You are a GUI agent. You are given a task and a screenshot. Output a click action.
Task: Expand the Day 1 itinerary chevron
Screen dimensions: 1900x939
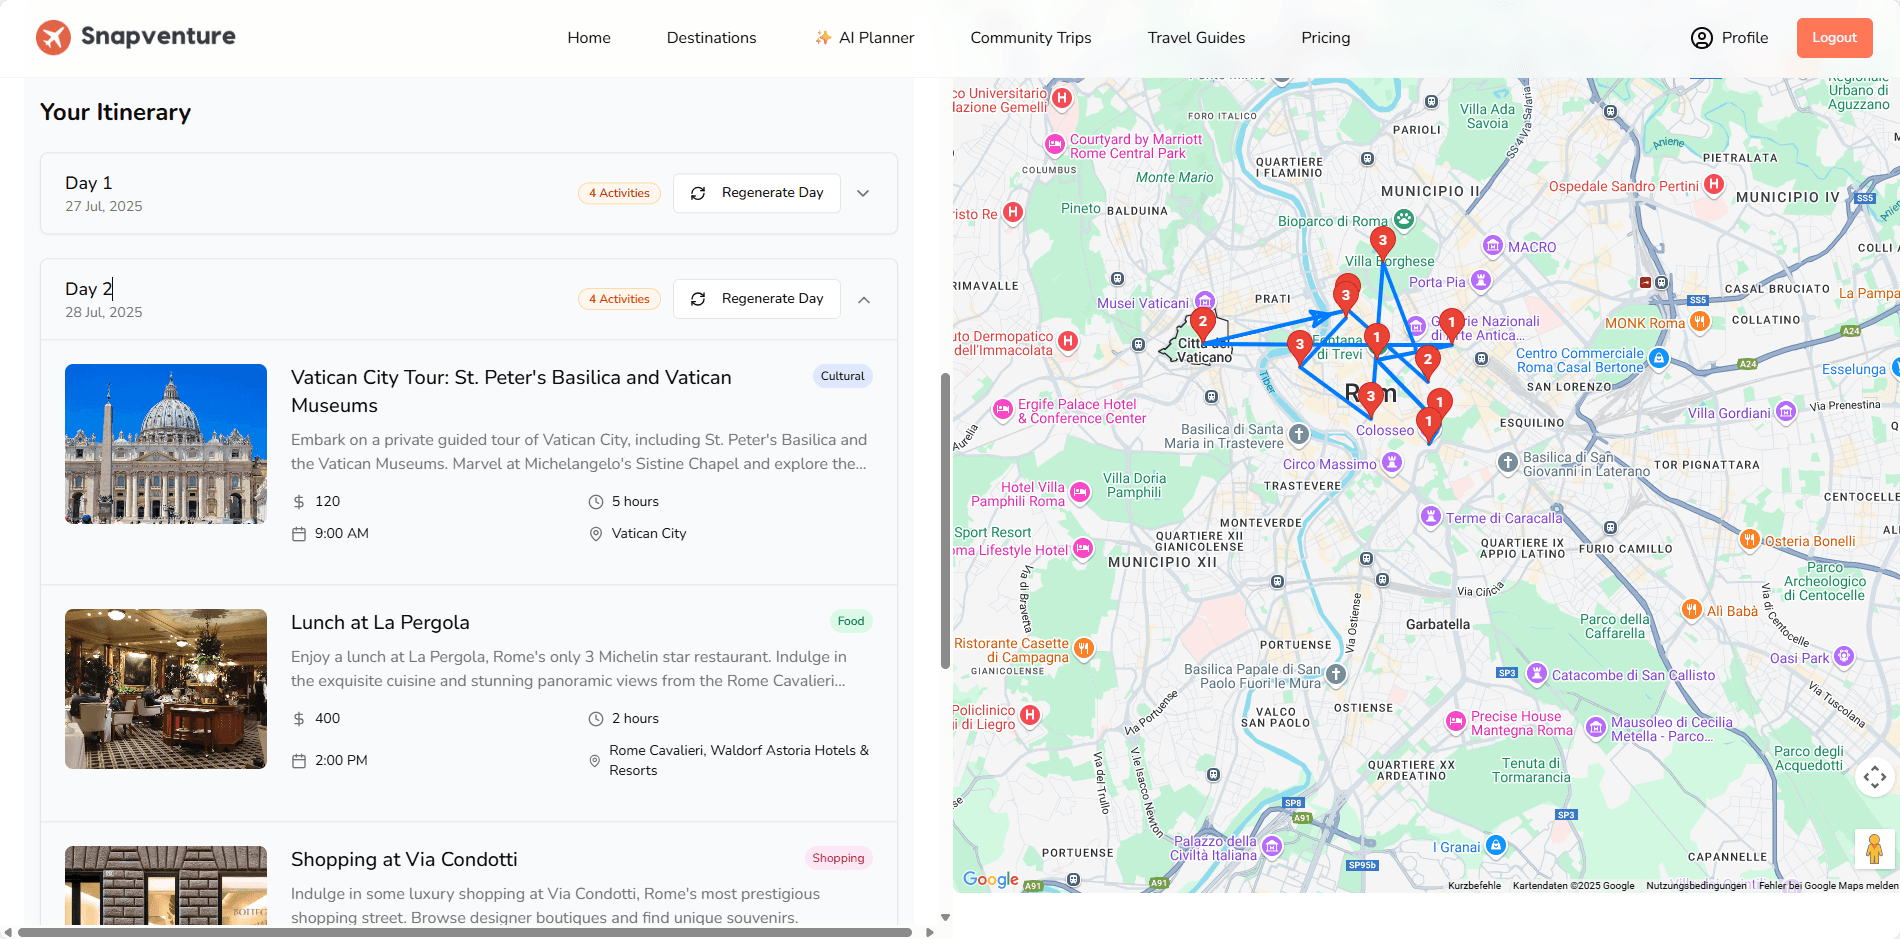(x=863, y=193)
